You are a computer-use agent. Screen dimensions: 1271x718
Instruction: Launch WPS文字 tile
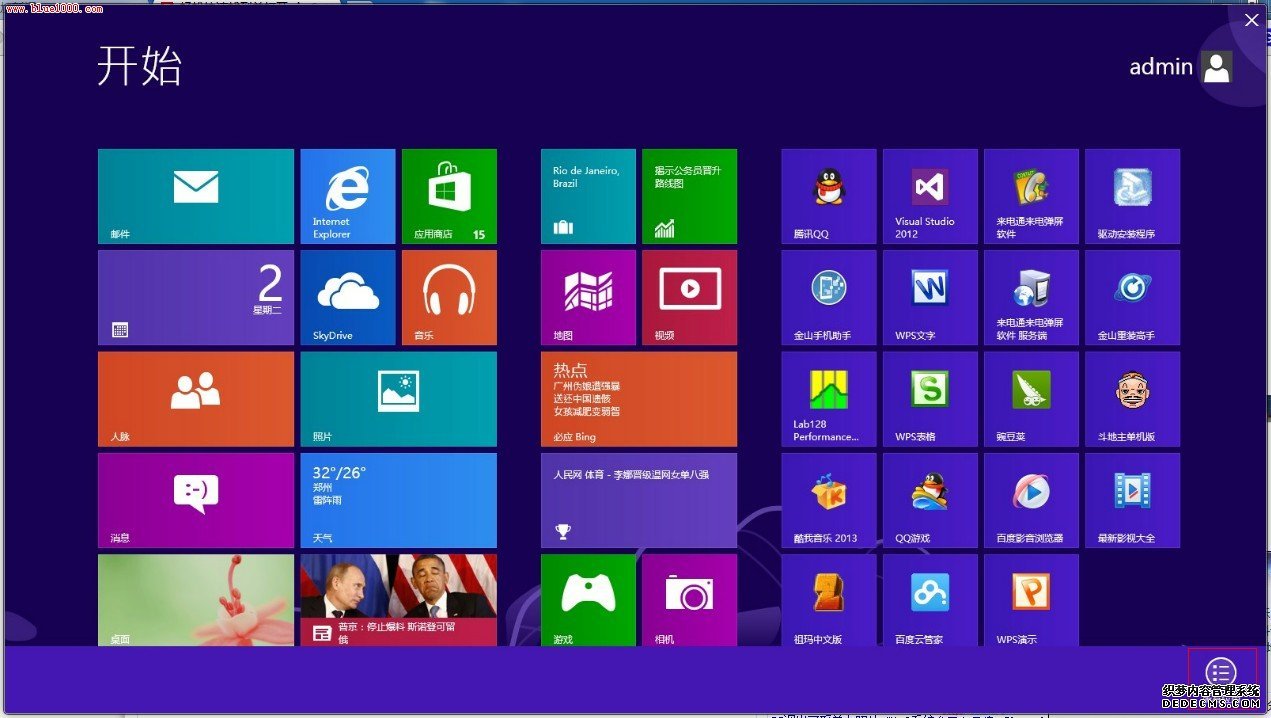tap(930, 297)
